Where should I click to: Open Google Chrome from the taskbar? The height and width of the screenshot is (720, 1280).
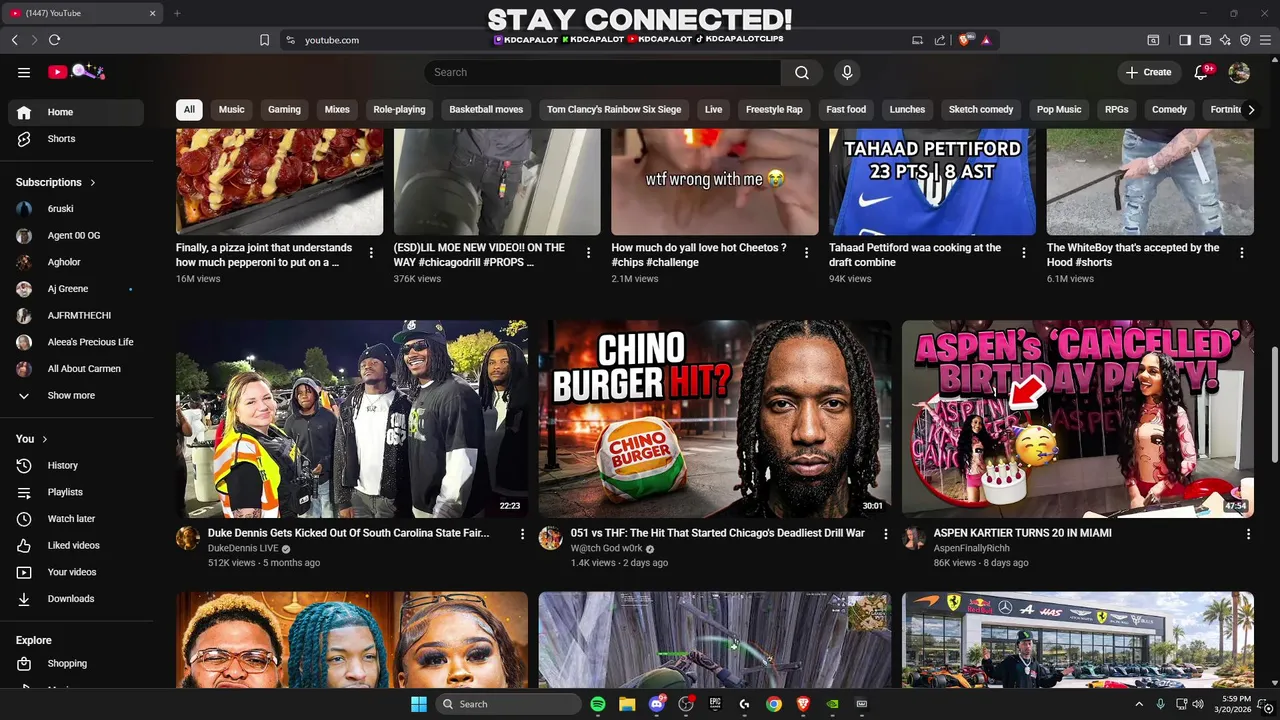click(774, 704)
